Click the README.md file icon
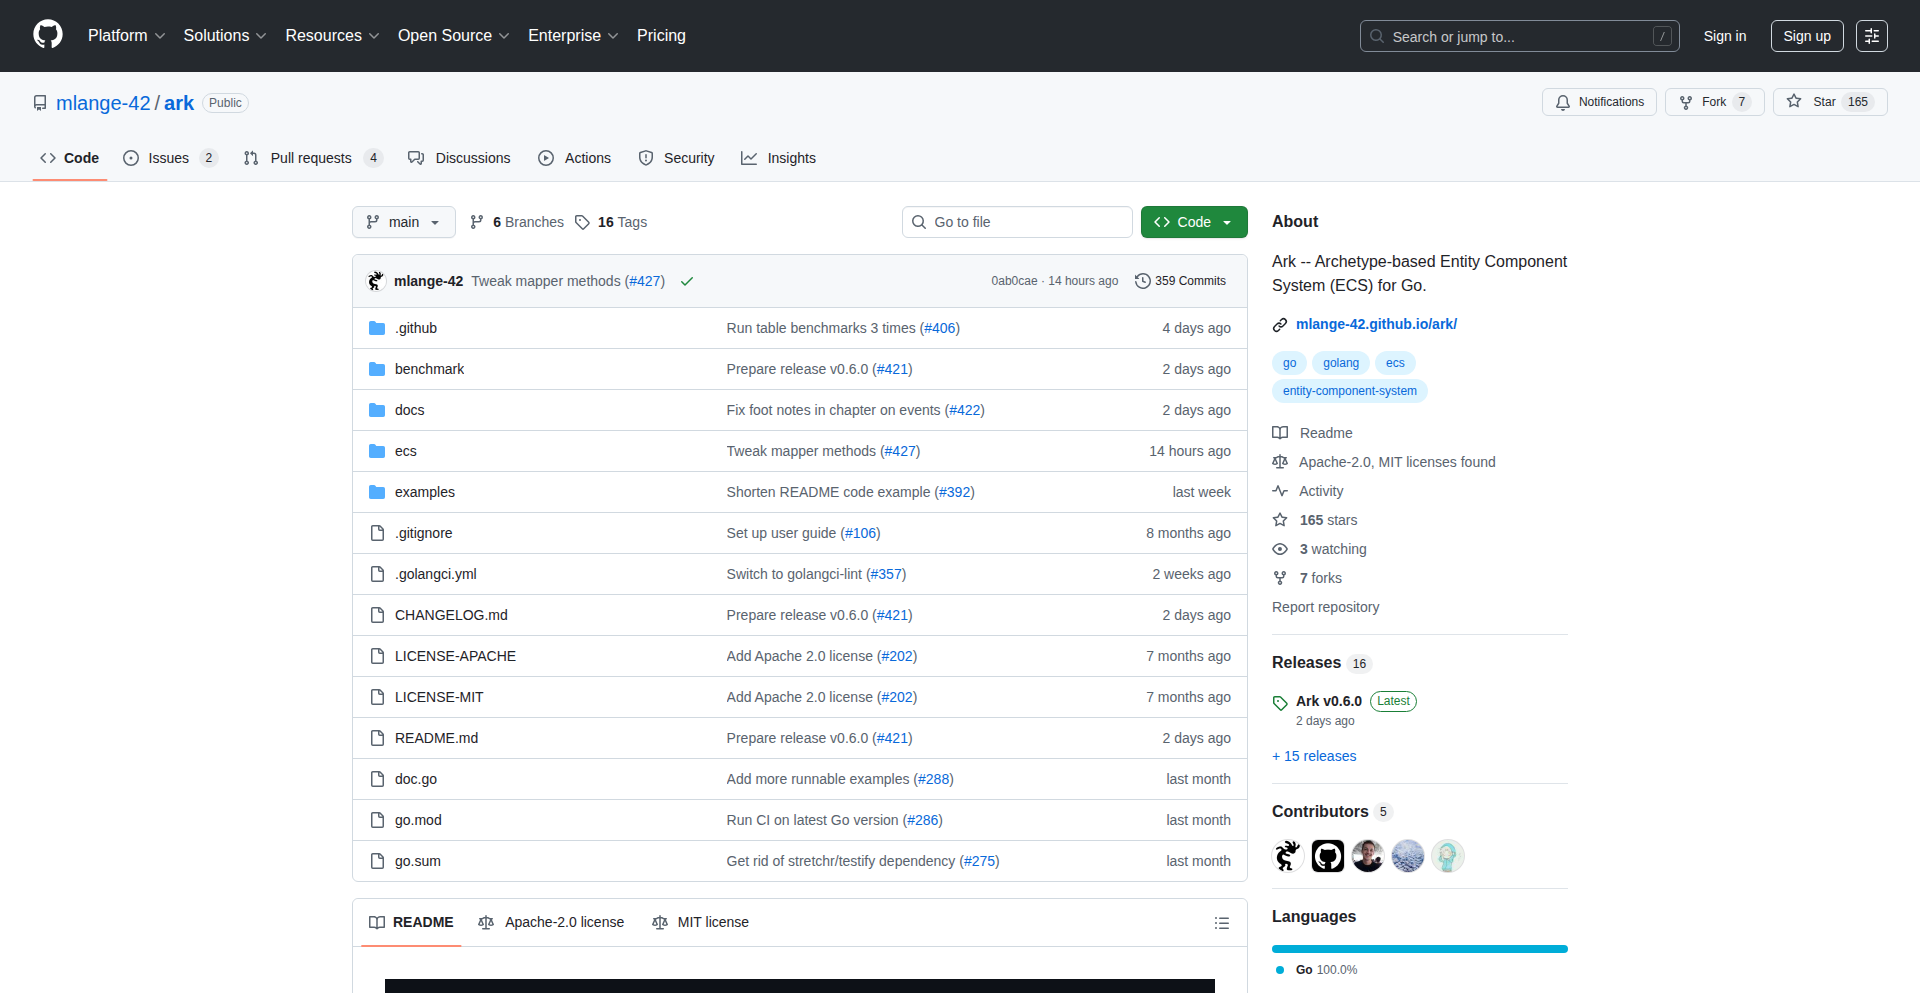This screenshot has height=993, width=1920. point(377,738)
